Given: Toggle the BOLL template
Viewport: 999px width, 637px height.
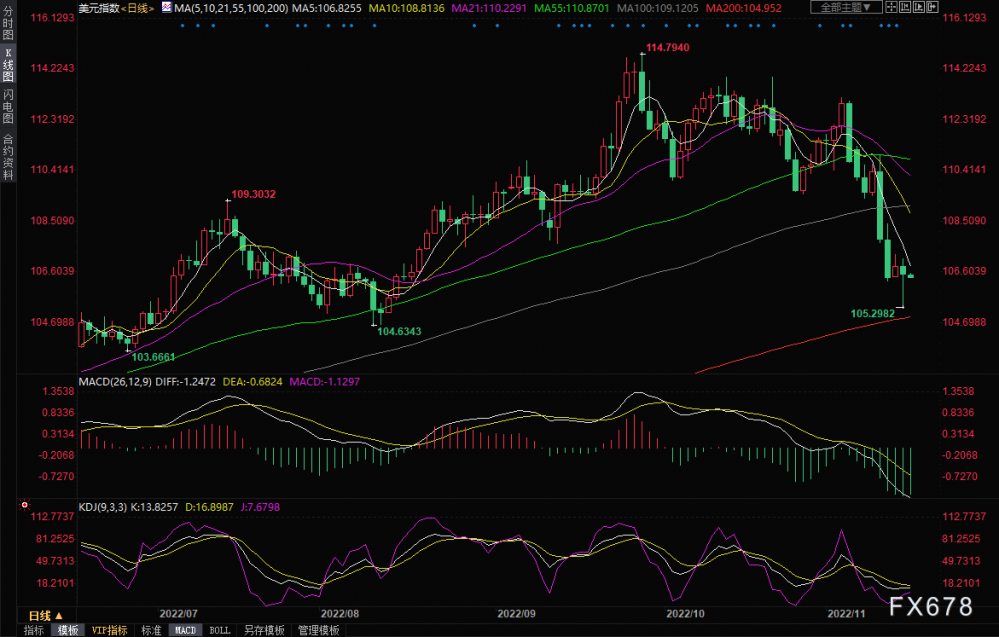Looking at the screenshot, I should point(220,630).
